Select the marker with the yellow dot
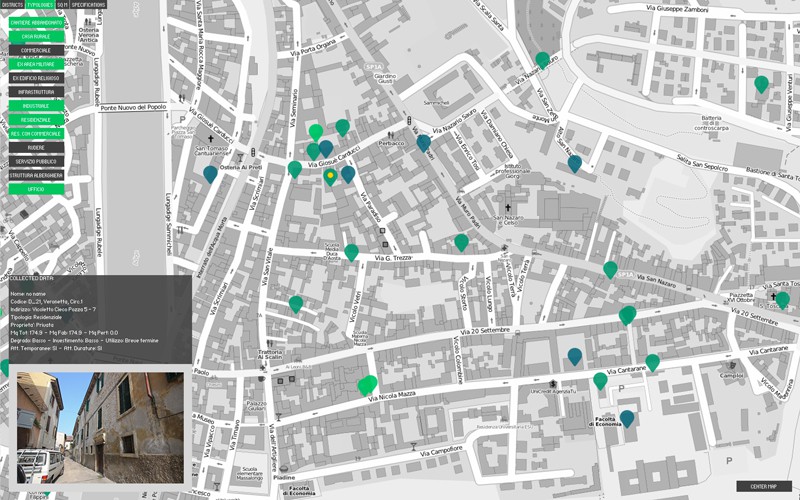The image size is (800, 500). point(330,177)
